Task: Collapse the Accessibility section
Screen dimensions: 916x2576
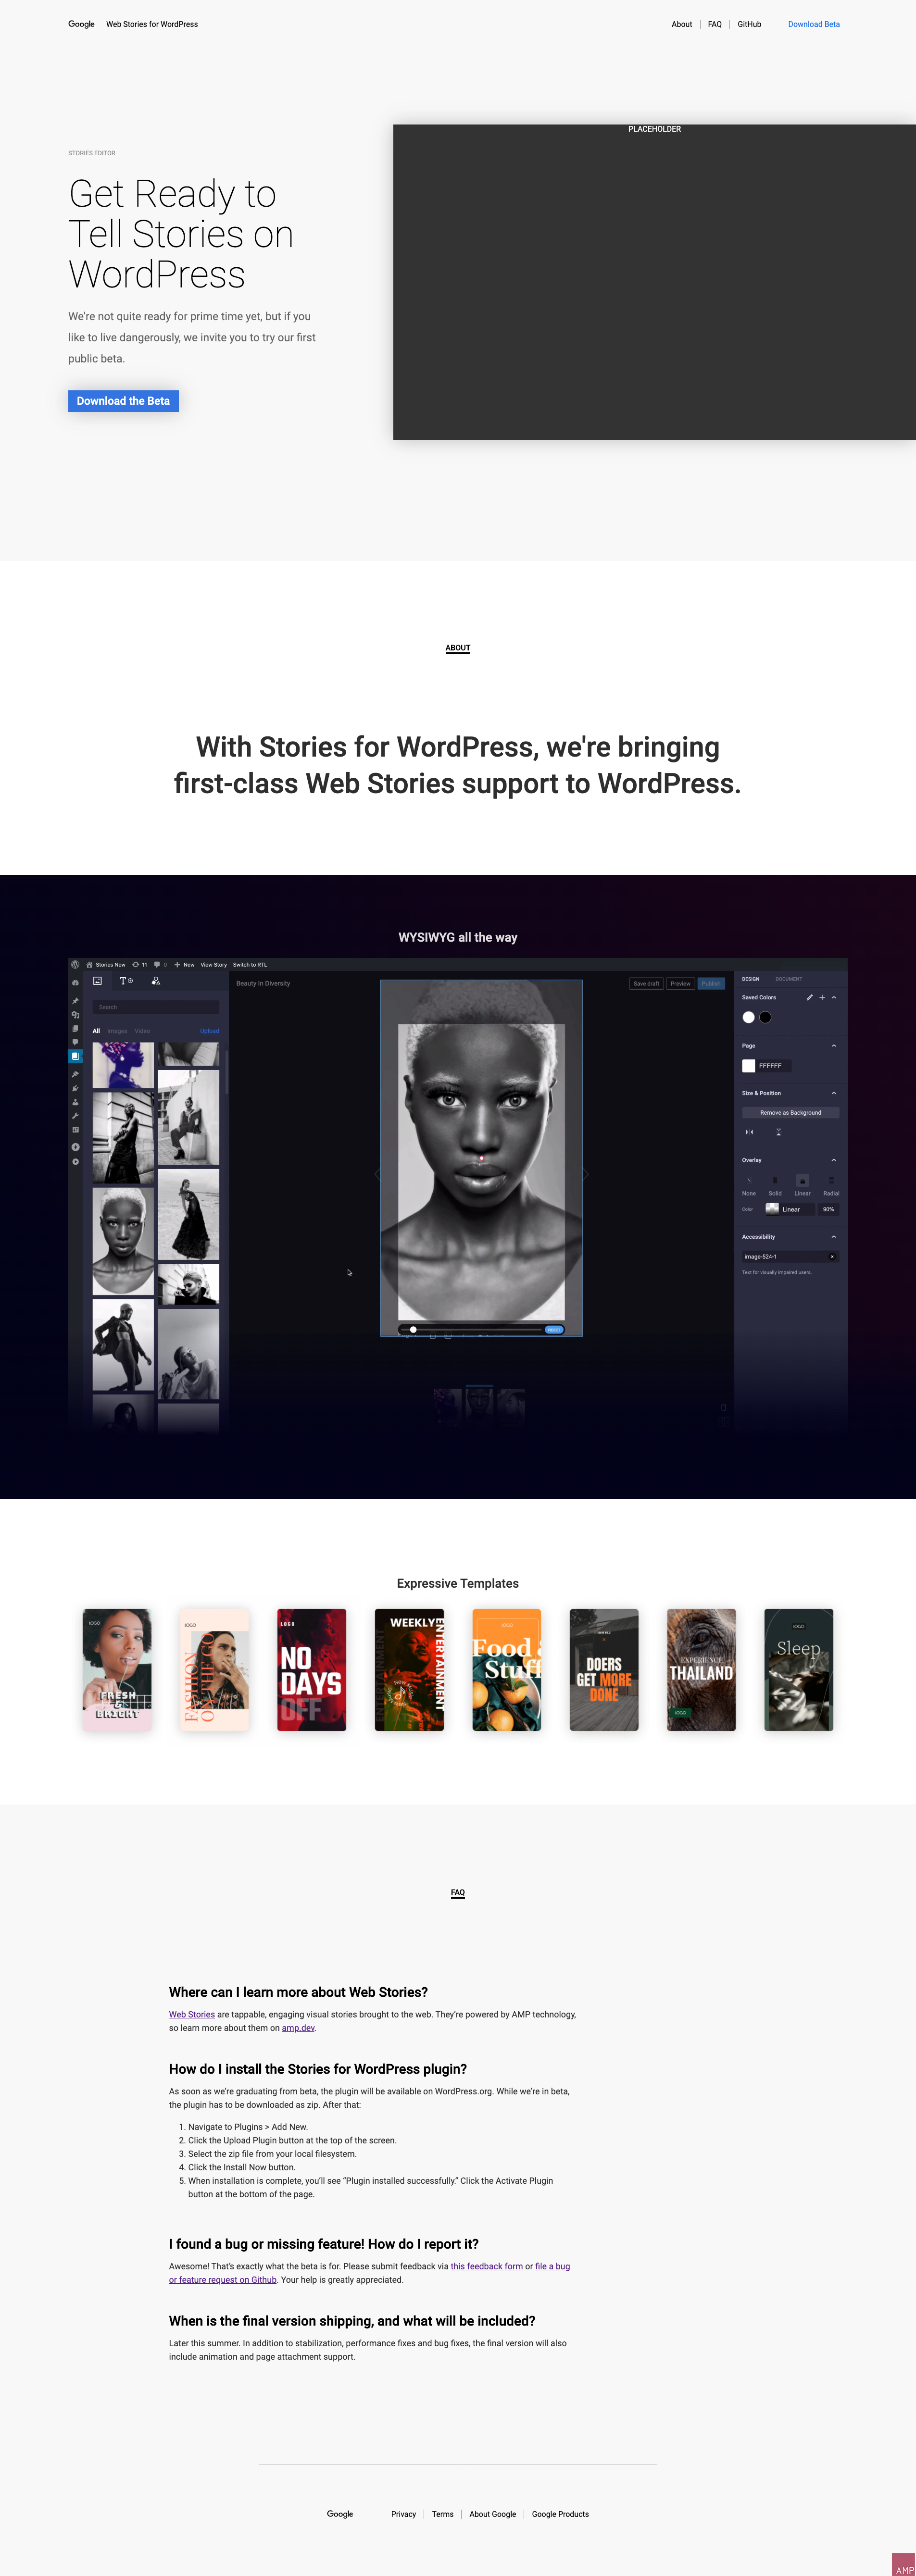Action: point(834,1237)
